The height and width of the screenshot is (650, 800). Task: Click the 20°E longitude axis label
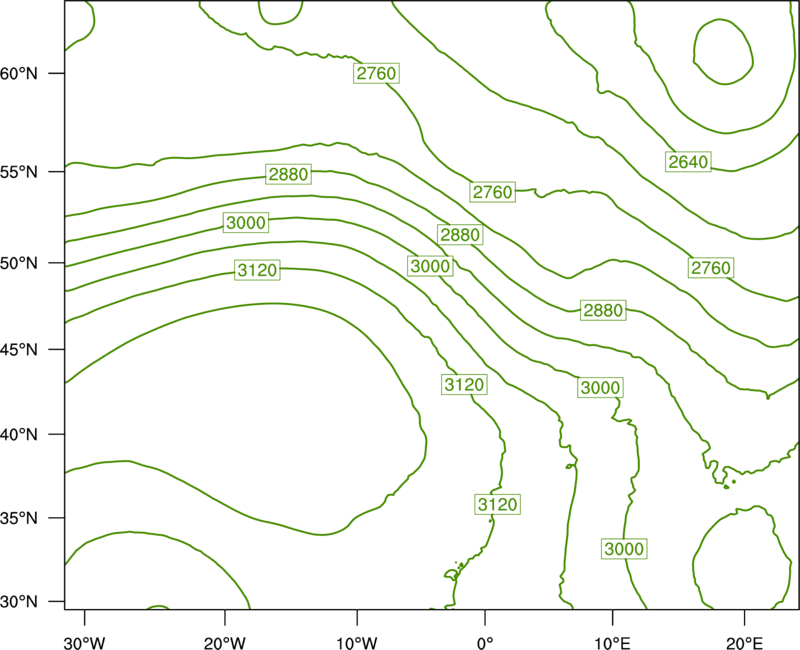[744, 643]
